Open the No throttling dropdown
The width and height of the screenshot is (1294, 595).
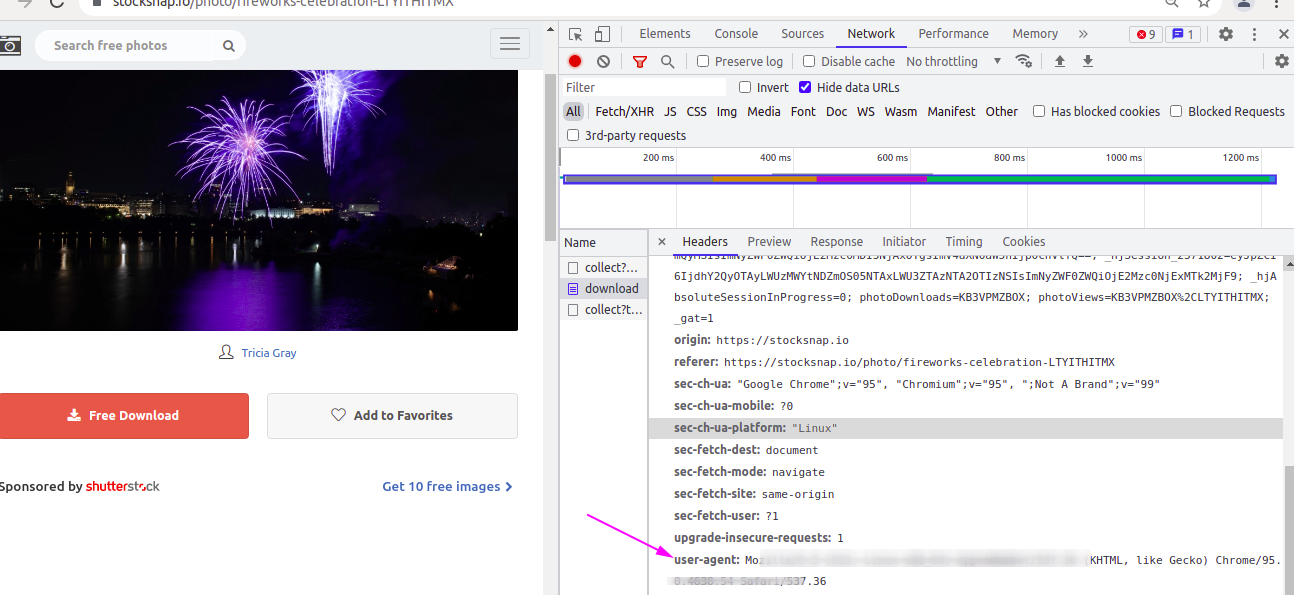click(x=953, y=61)
